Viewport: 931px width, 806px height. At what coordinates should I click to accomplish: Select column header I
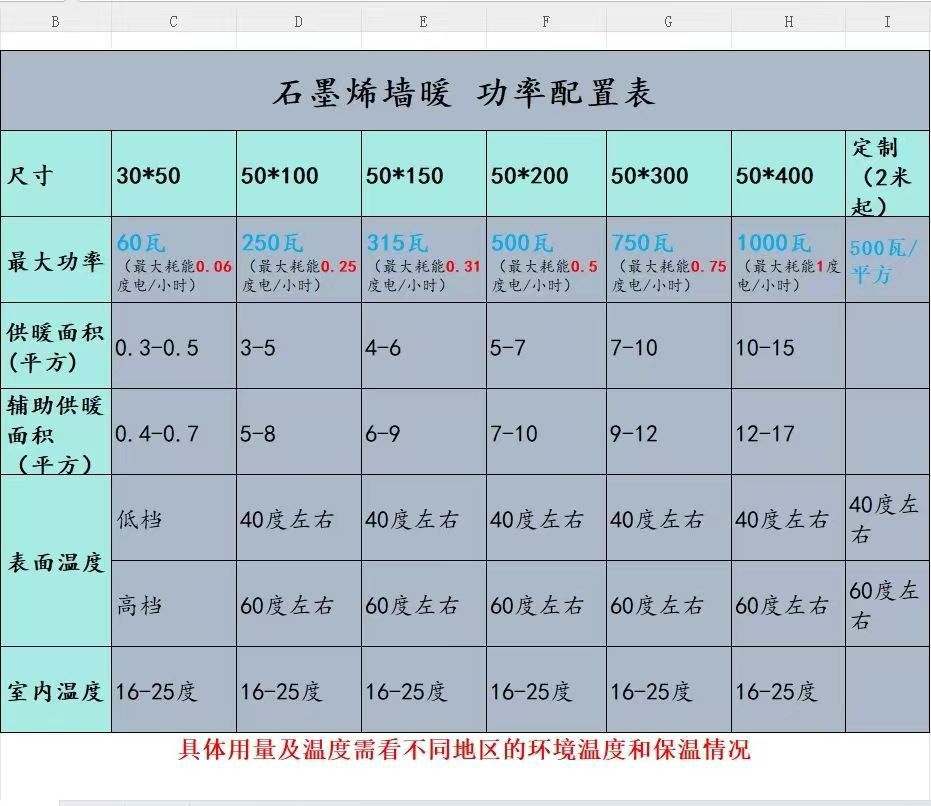[885, 19]
